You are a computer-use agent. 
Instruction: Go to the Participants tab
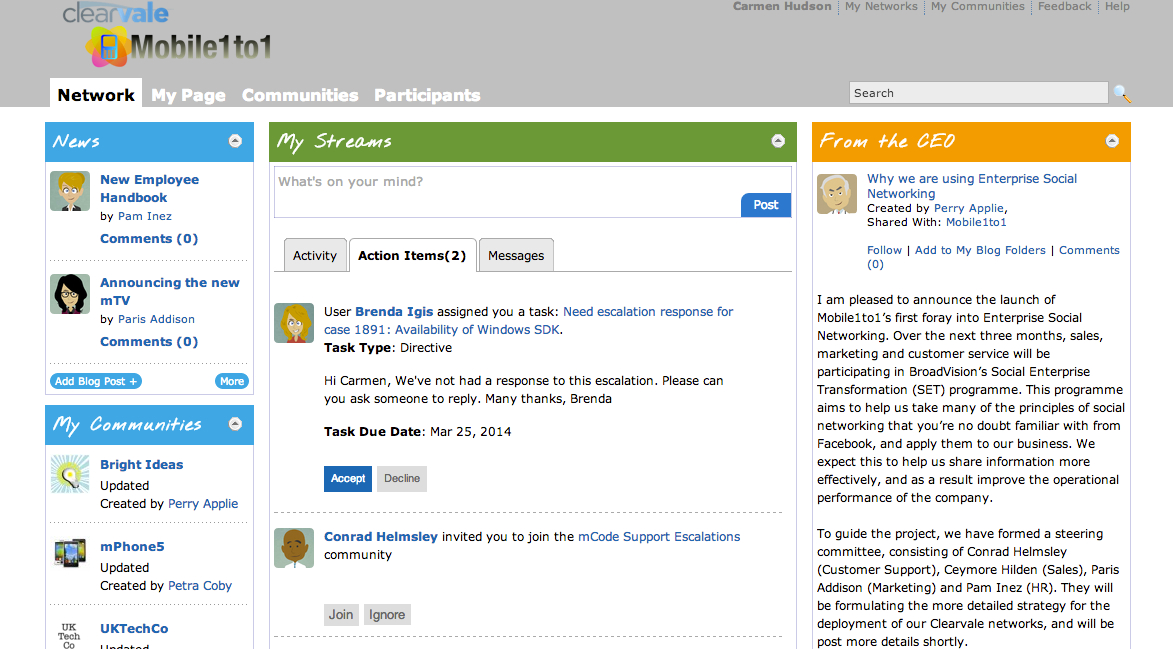427,95
